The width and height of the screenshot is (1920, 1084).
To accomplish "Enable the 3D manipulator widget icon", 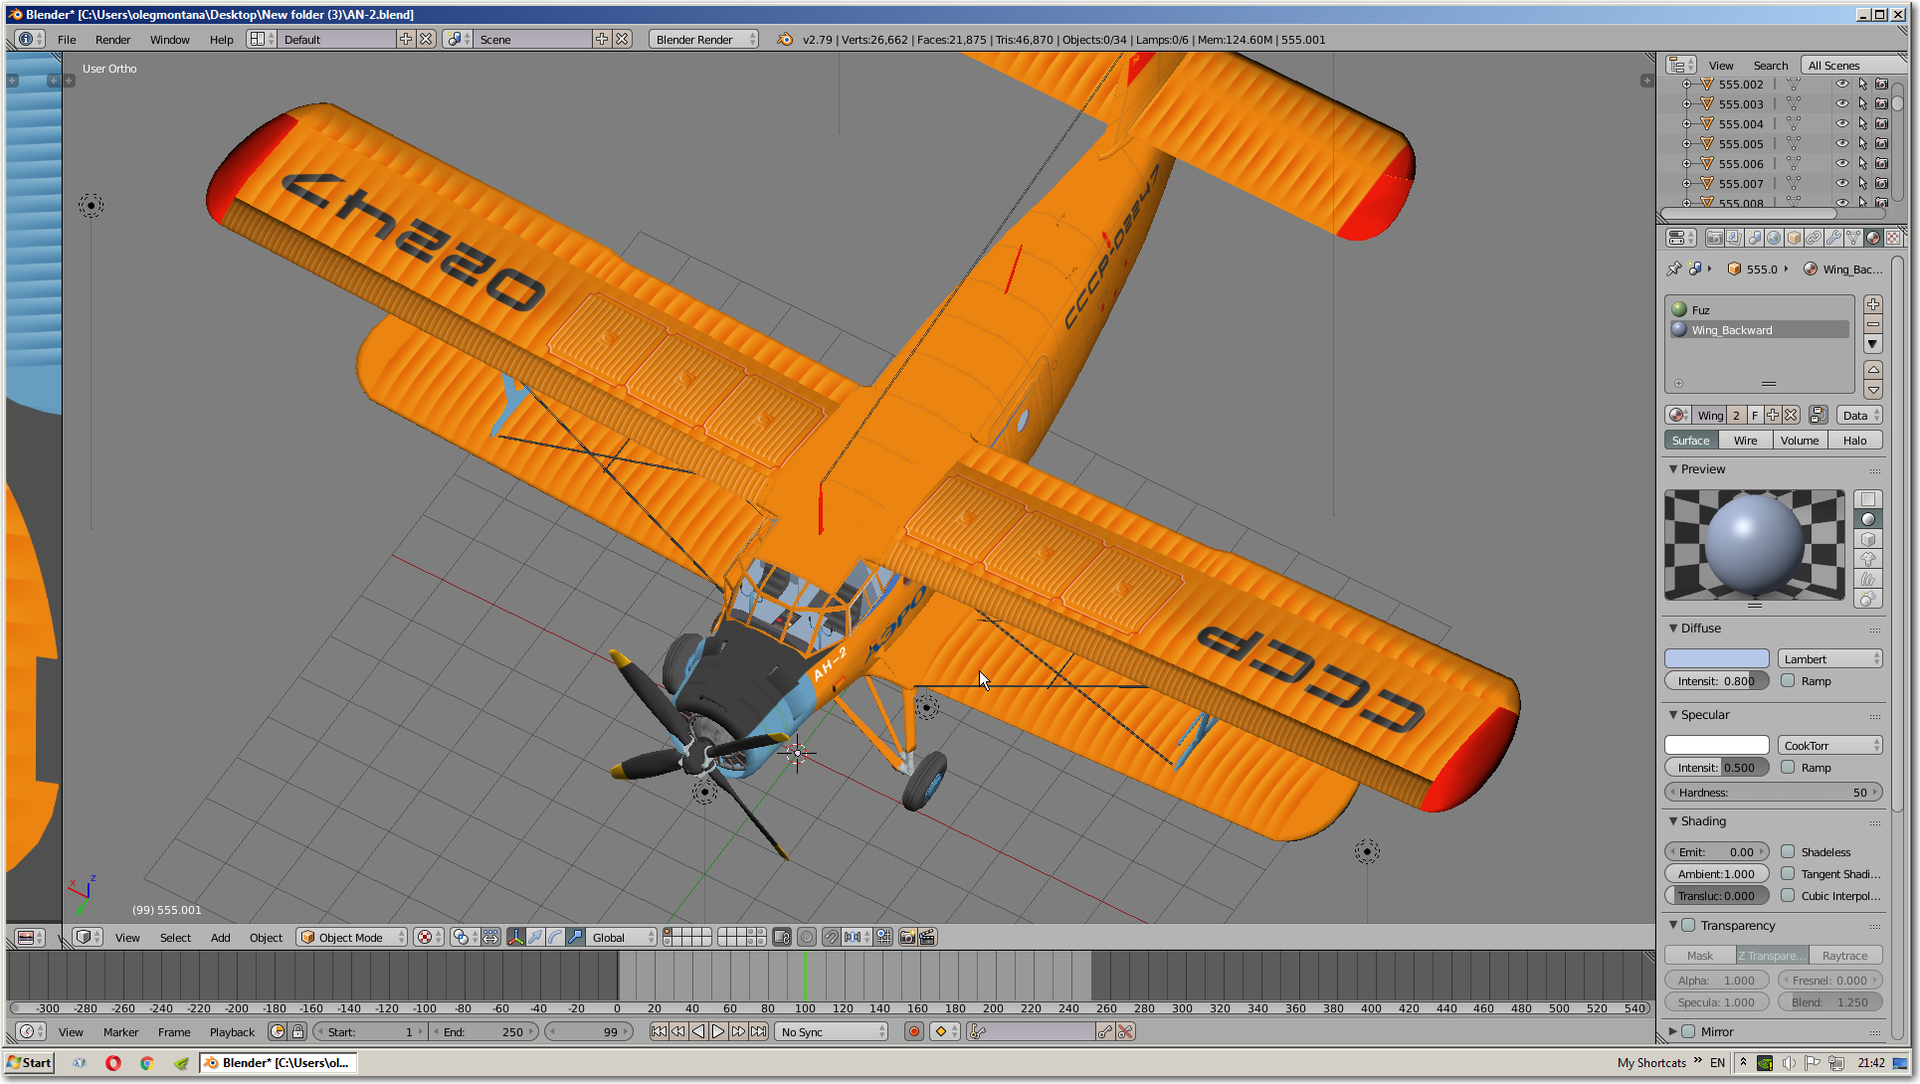I will tap(516, 937).
